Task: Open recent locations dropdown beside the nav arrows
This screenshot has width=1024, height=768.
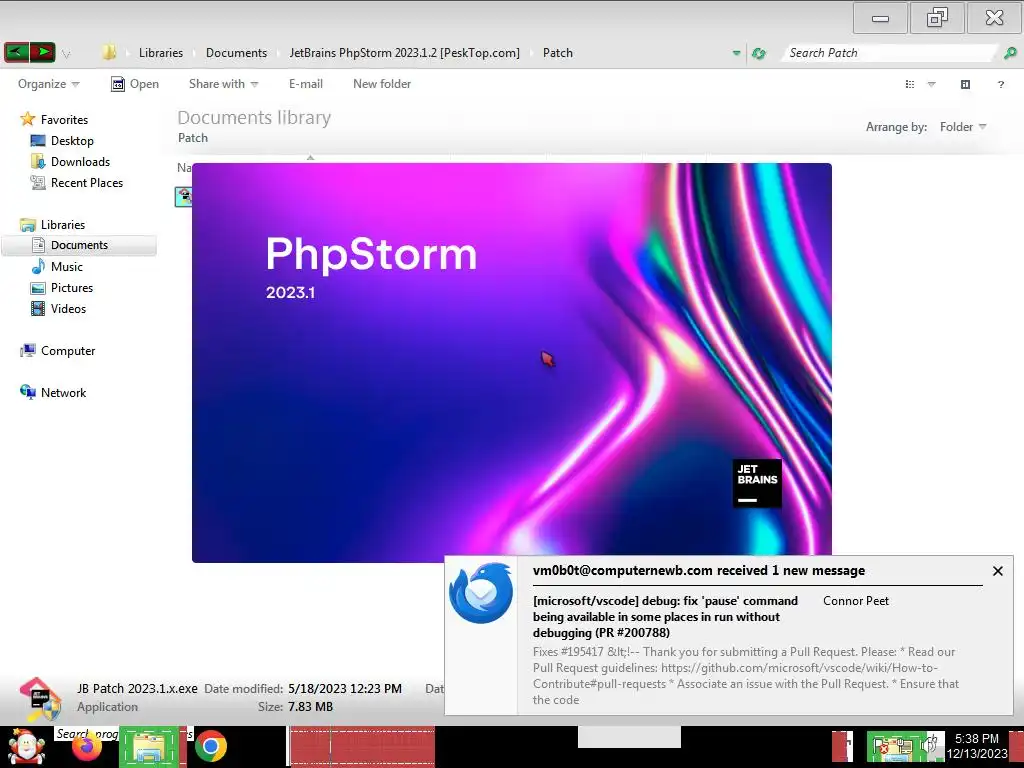Action: click(66, 54)
